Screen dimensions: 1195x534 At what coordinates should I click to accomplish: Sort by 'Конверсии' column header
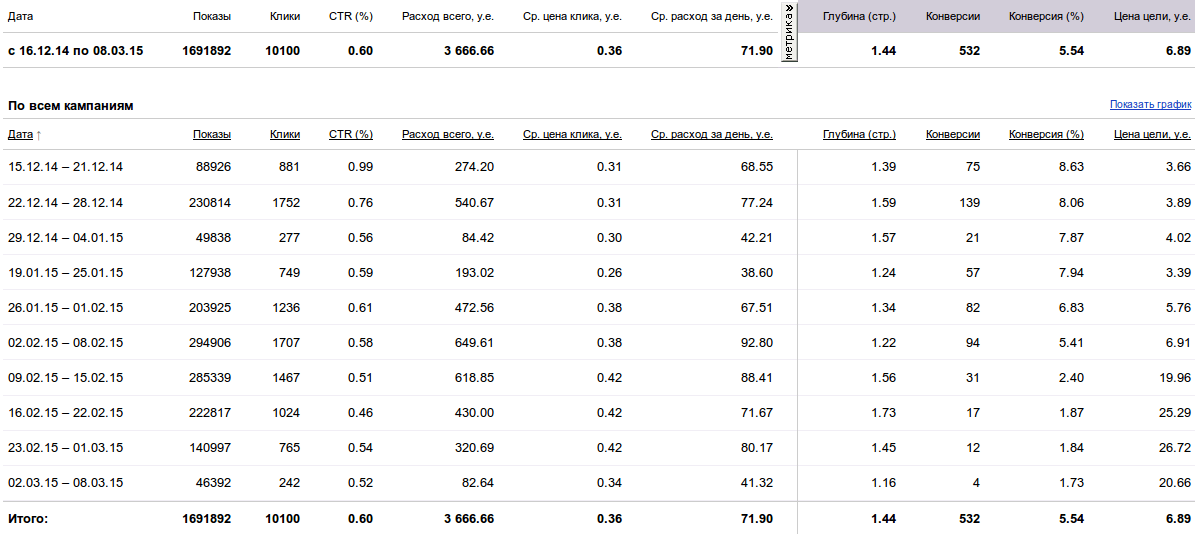pyautogui.click(x=953, y=135)
